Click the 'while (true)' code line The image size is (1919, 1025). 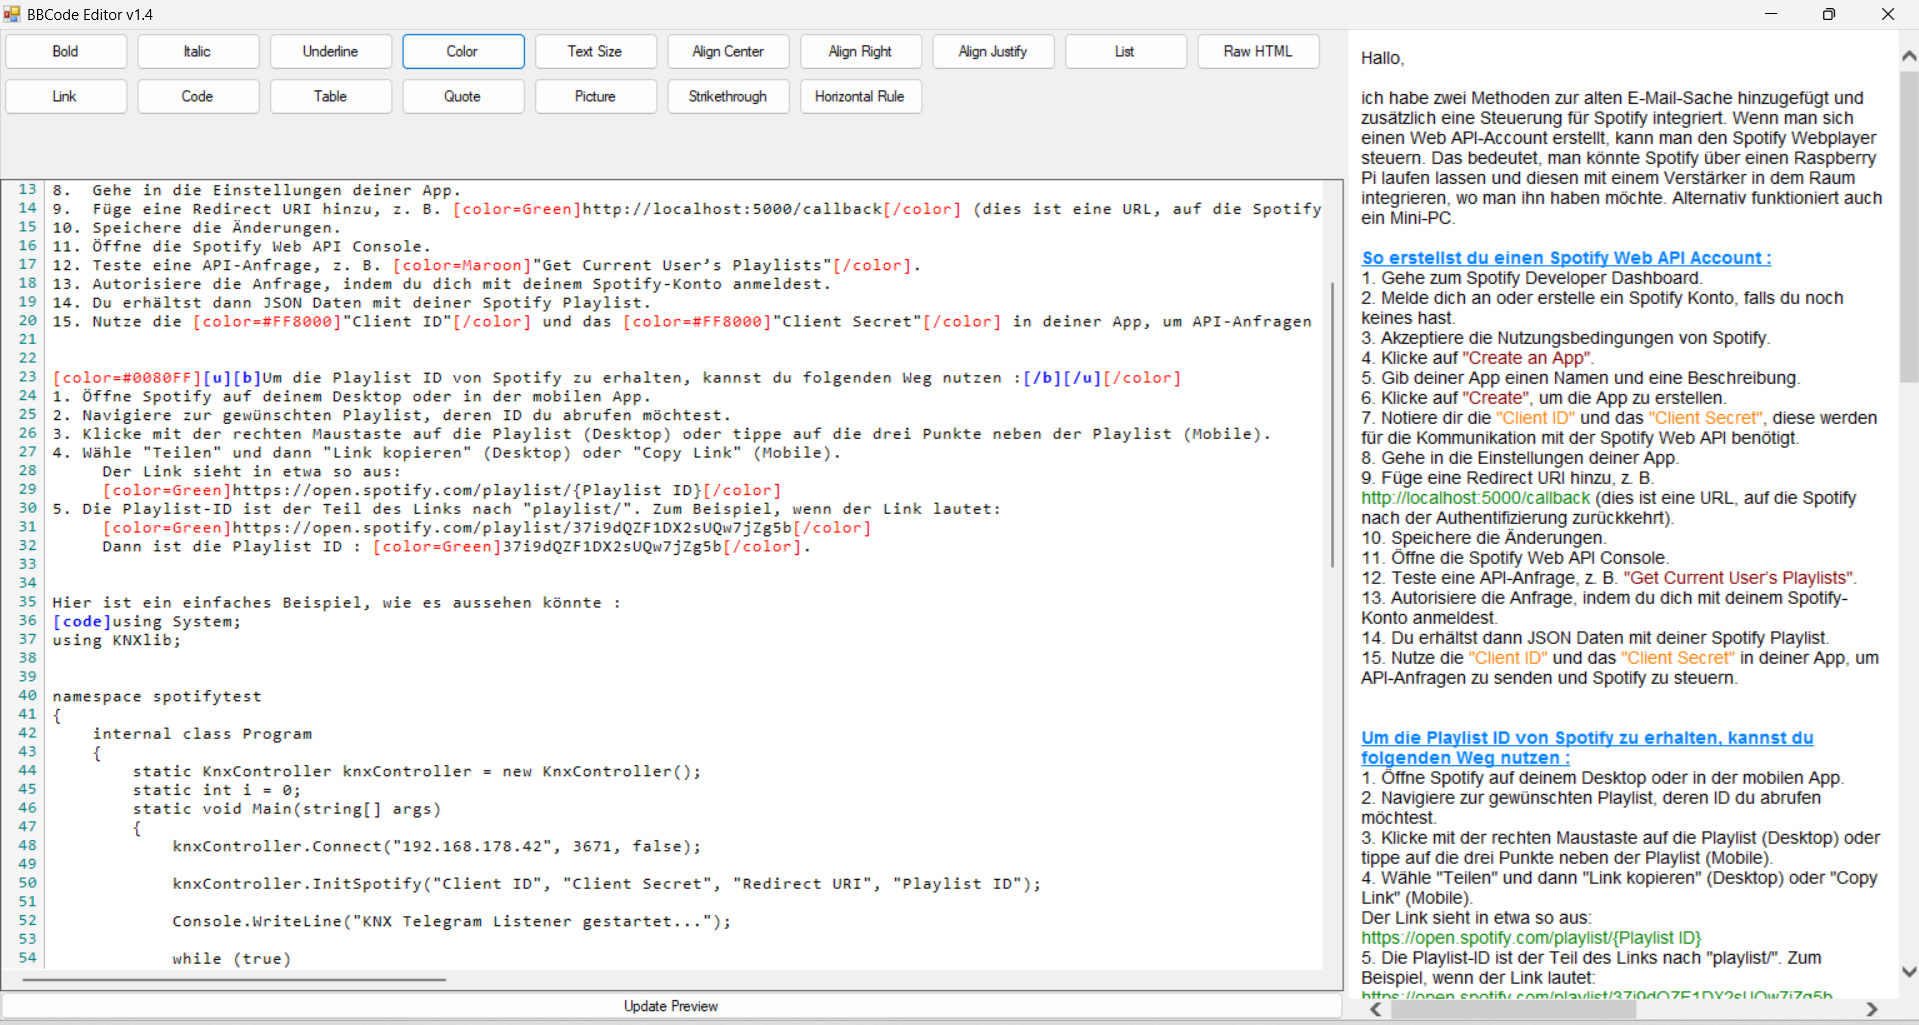coord(232,959)
